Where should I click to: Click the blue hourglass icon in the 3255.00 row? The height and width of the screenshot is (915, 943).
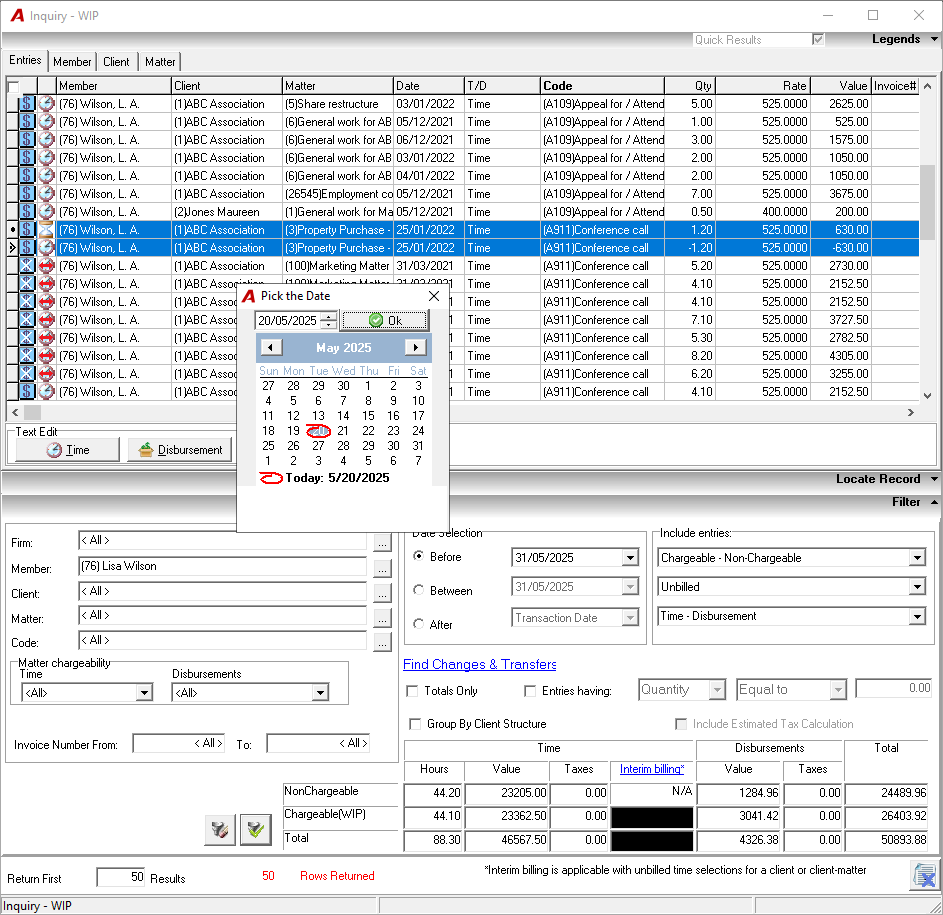27,374
